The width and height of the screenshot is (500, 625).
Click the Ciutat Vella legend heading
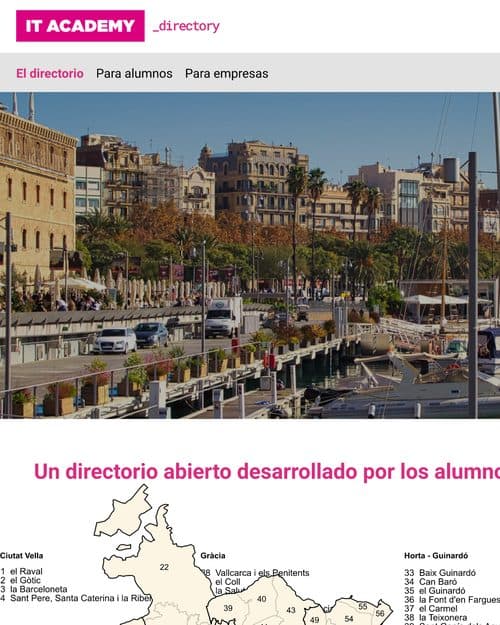[x=22, y=555]
